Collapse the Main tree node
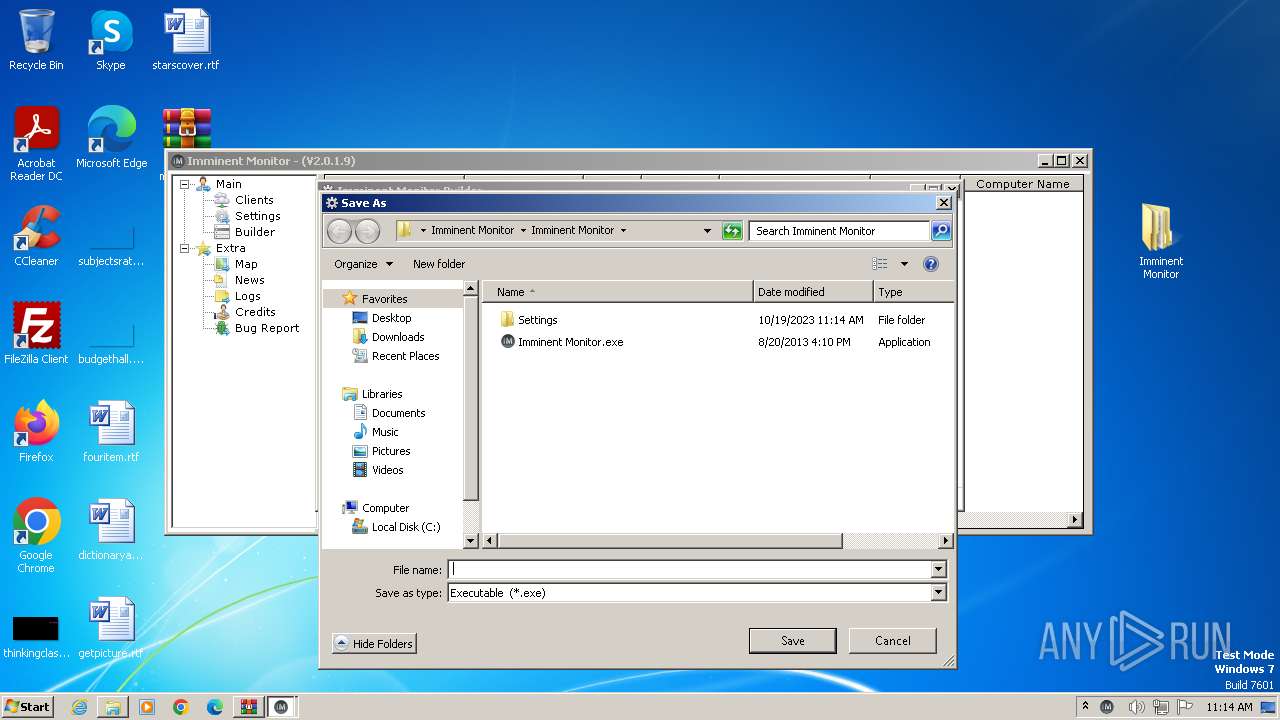Image resolution: width=1280 pixels, height=720 pixels. pos(184,184)
